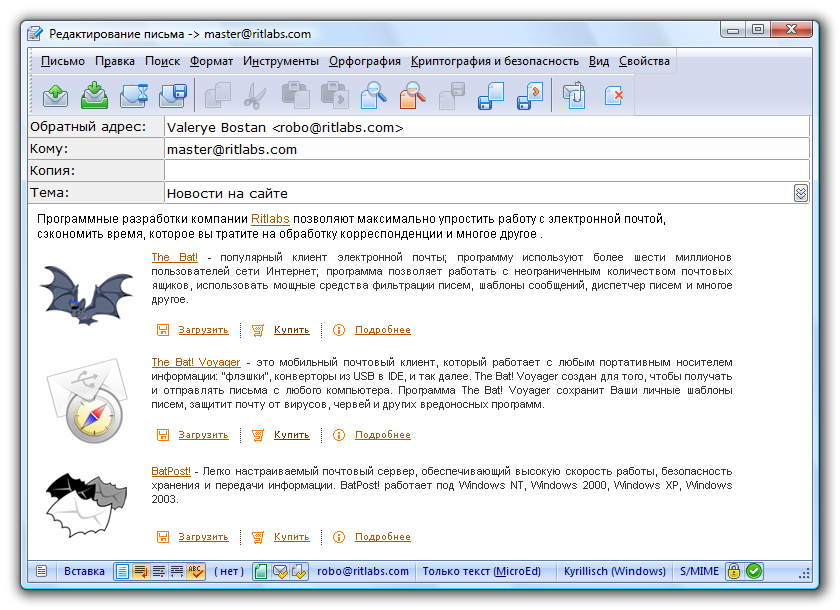
Task: Click the orange magnifier Find and Replace icon
Action: pos(412,96)
